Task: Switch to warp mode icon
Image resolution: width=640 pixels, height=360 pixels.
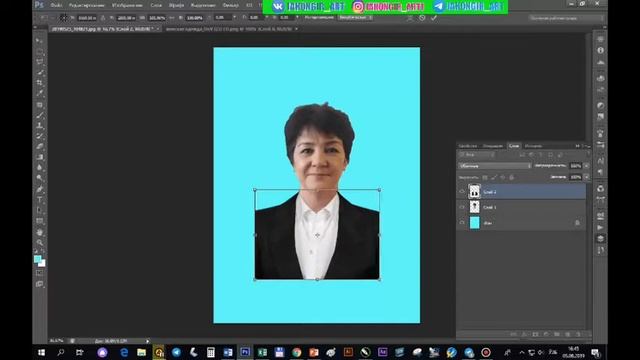Action: pyautogui.click(x=409, y=18)
